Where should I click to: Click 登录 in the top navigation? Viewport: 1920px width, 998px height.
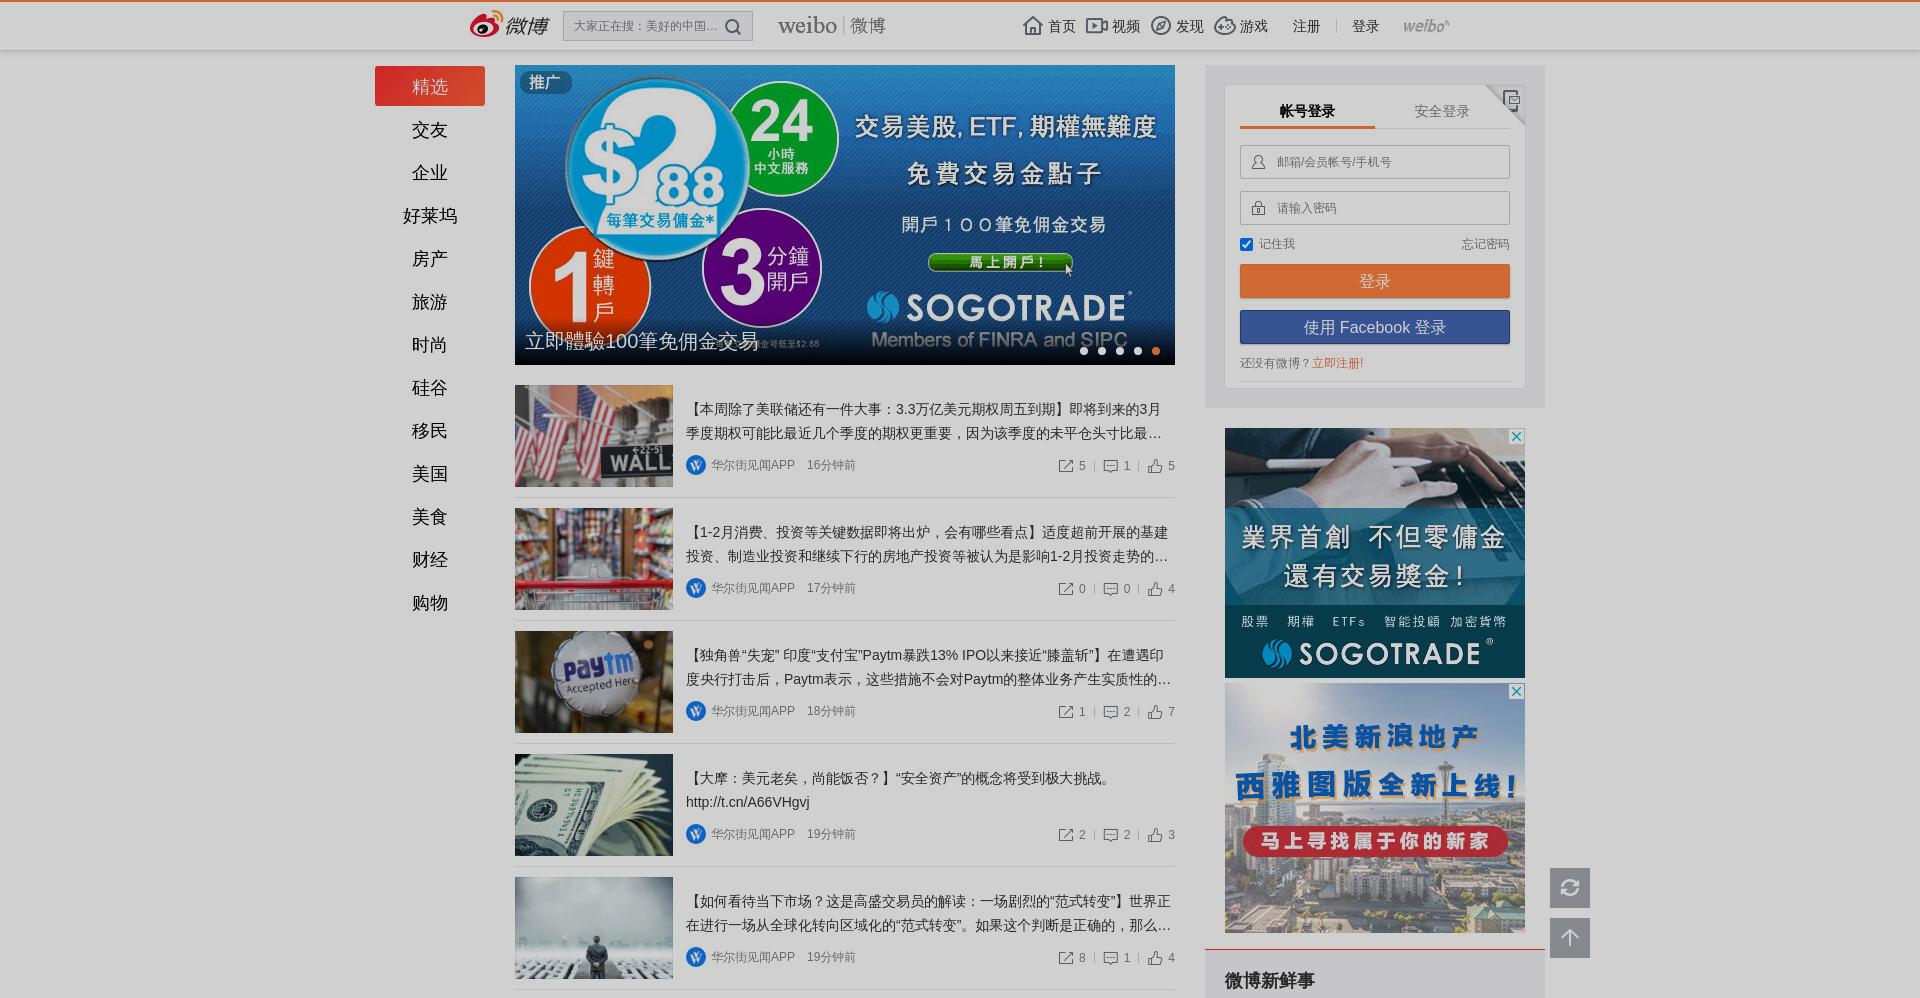click(x=1365, y=26)
